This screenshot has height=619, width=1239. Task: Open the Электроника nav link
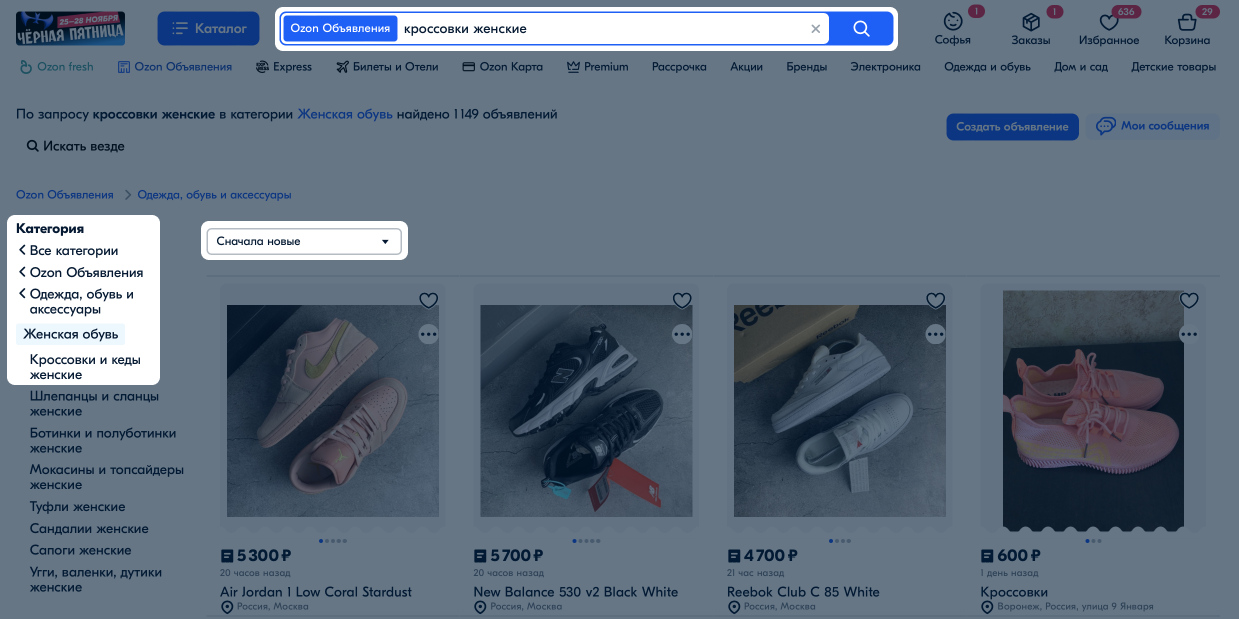click(x=885, y=67)
